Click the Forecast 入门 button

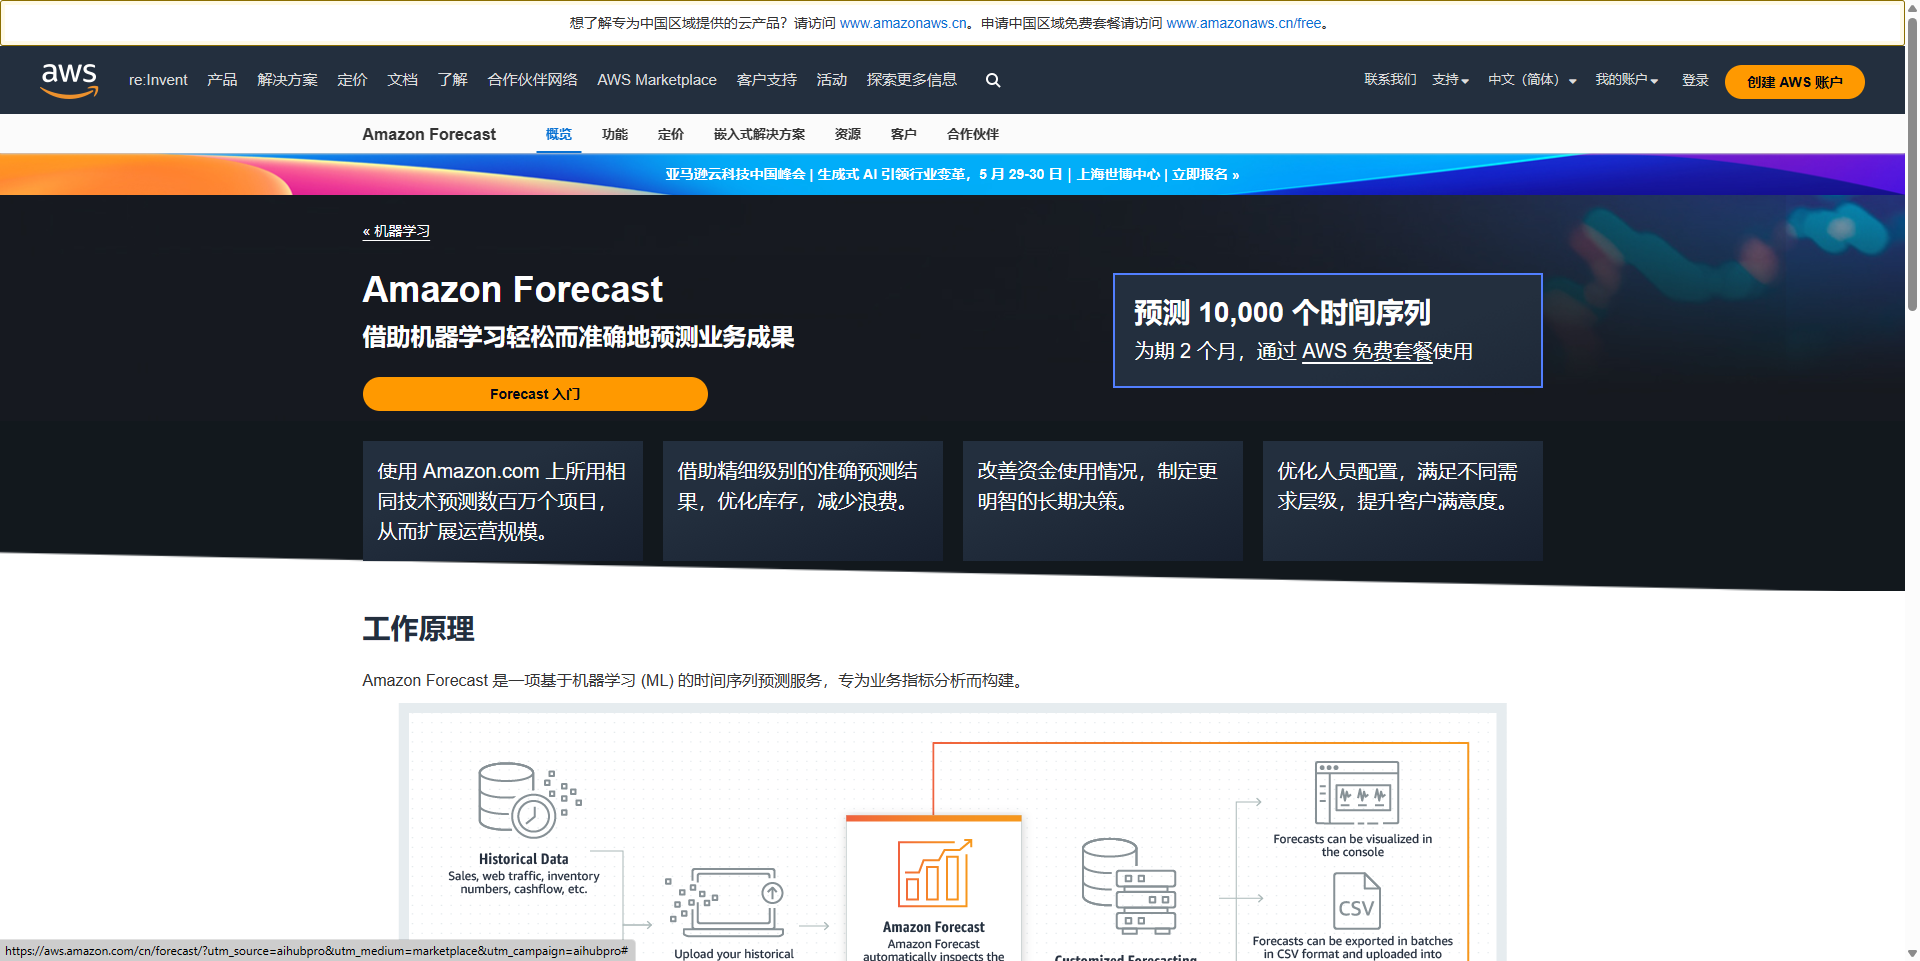pyautogui.click(x=535, y=394)
